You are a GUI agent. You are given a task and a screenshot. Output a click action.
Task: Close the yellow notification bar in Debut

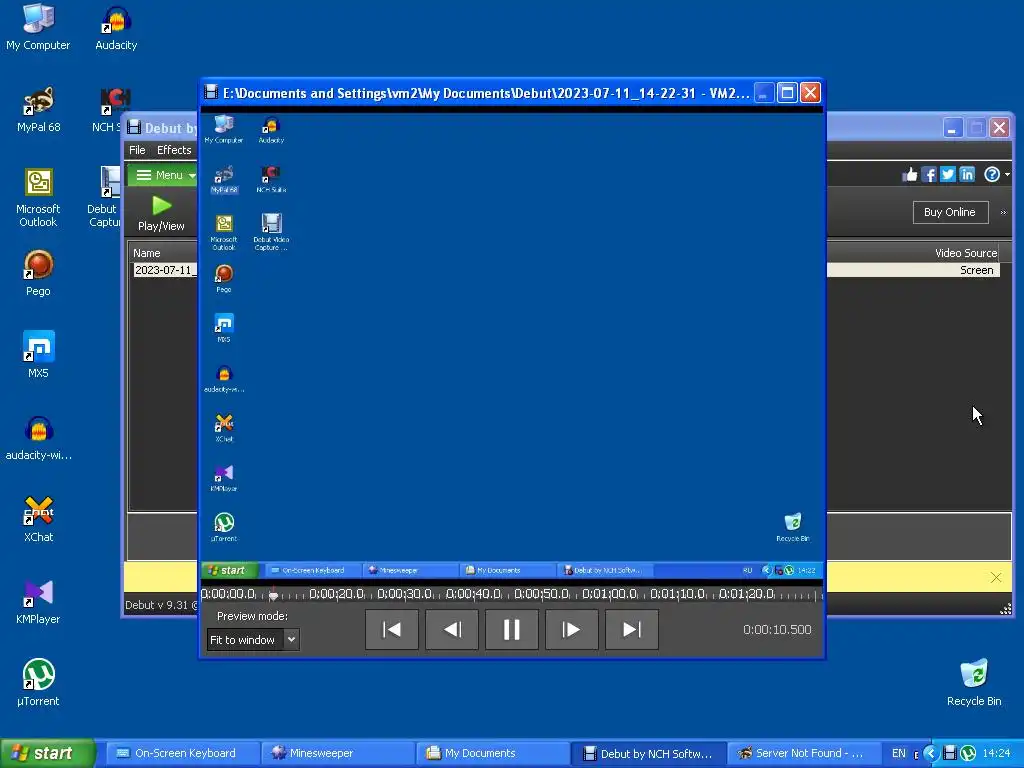click(995, 577)
